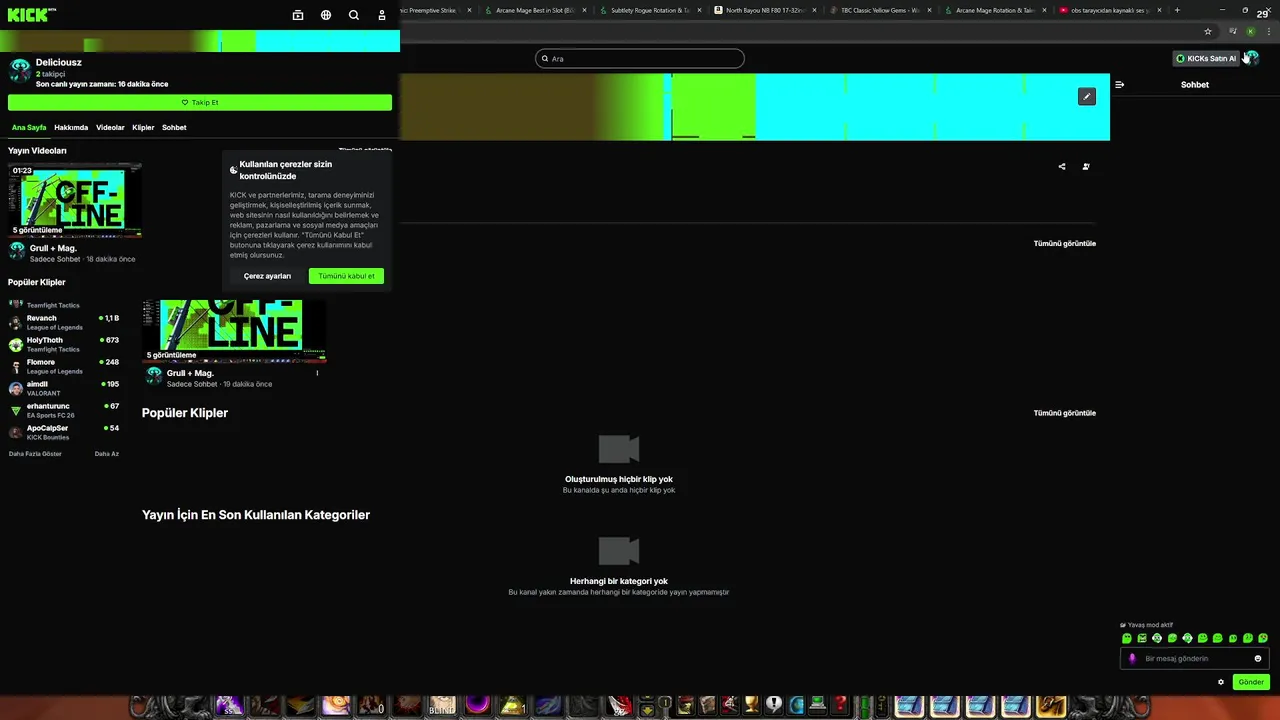Click the Deliciousz channel avatar

(20, 70)
